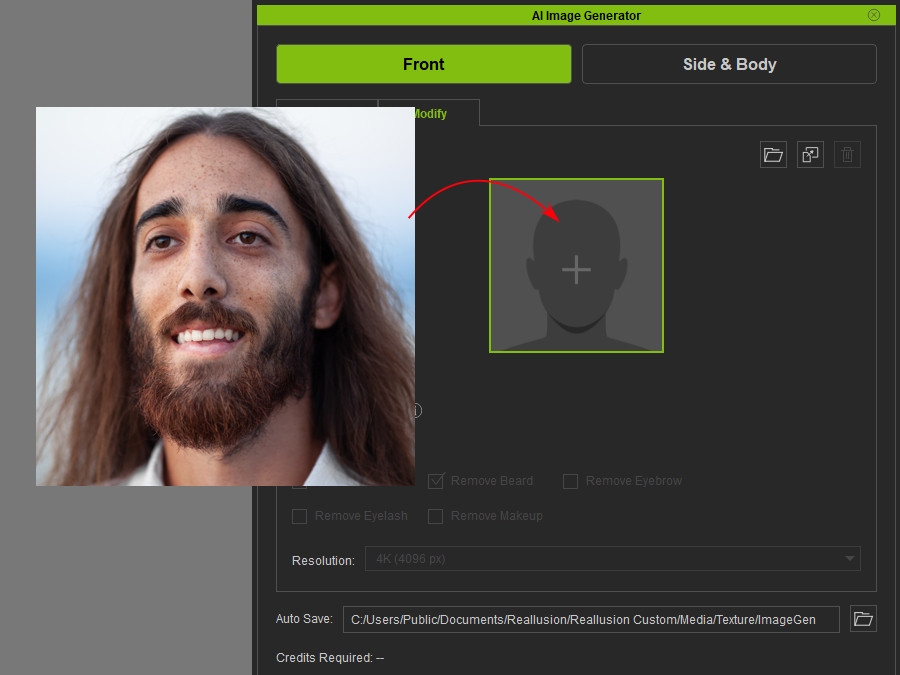Viewport: 900px width, 675px height.
Task: Uncheck the Remove Beard checkbox
Action: point(436,481)
